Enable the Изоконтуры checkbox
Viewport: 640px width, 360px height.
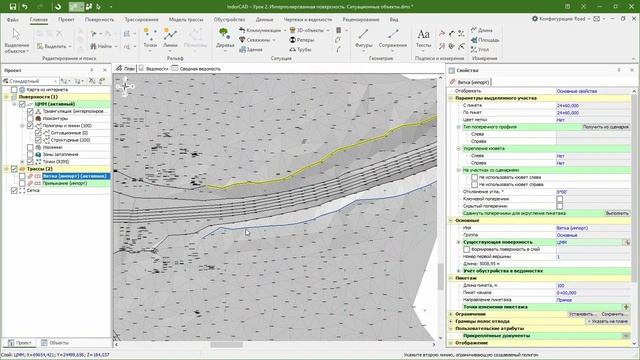(30, 118)
